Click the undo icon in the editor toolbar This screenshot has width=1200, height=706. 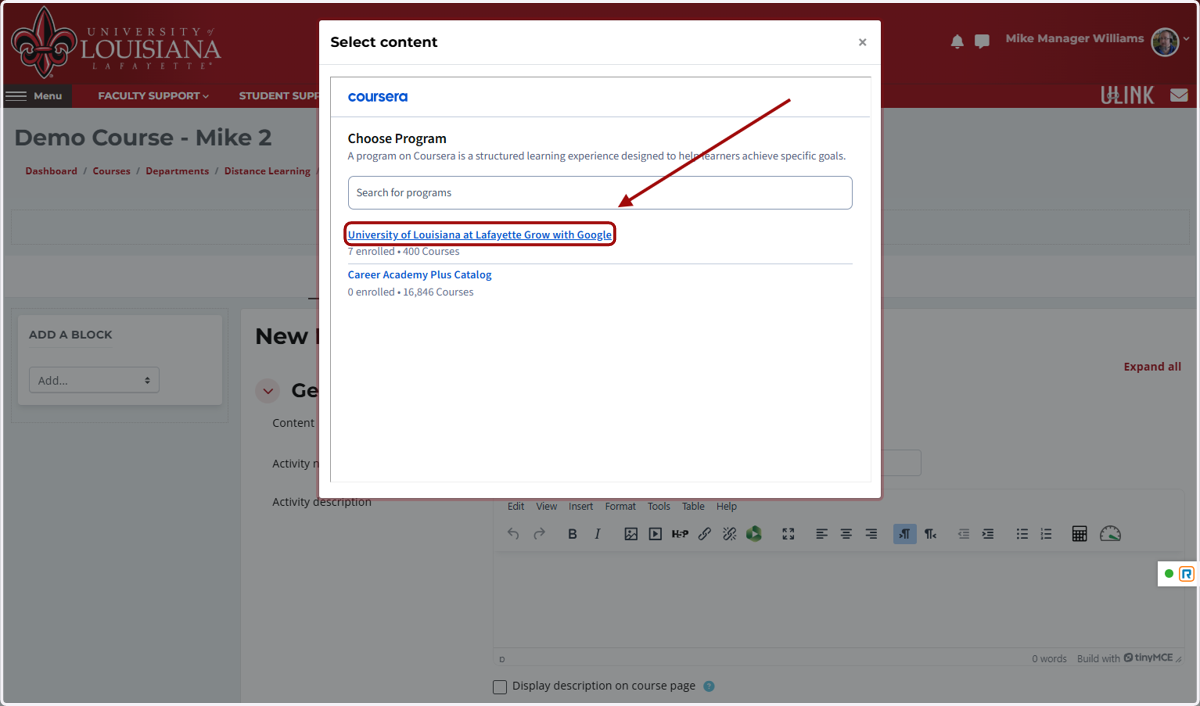[514, 534]
